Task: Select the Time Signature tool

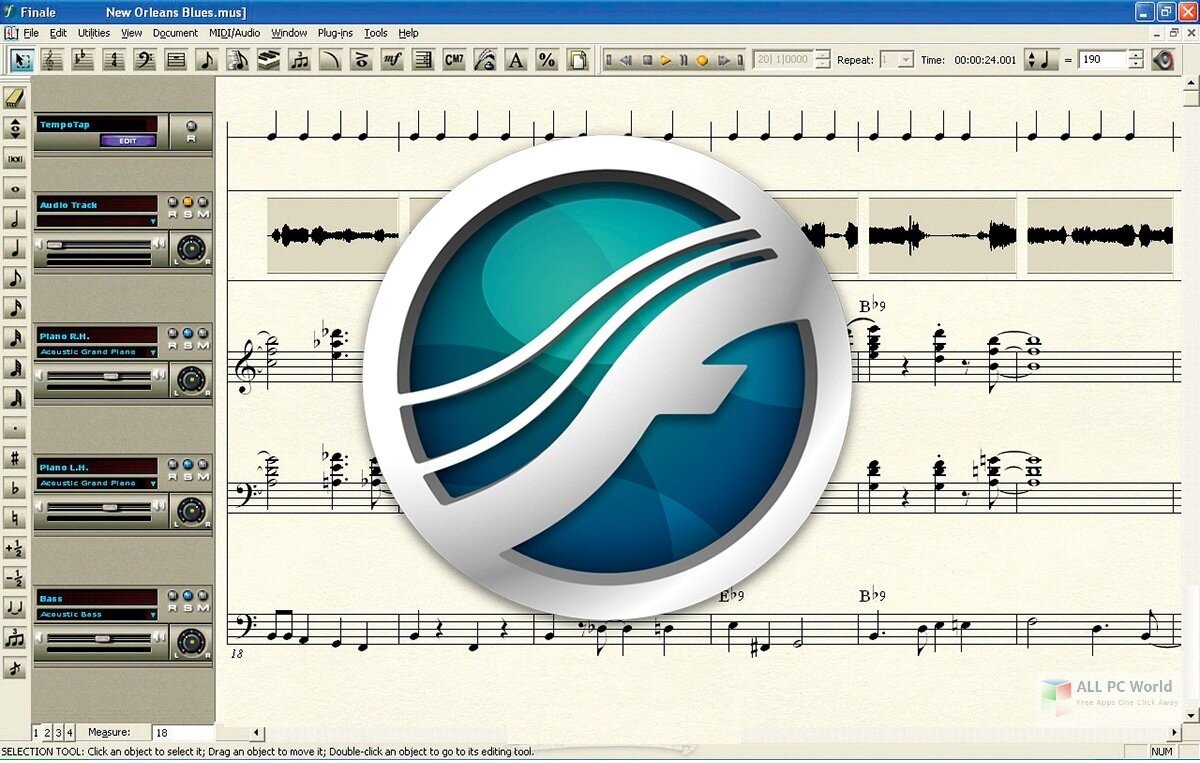Action: (x=114, y=60)
